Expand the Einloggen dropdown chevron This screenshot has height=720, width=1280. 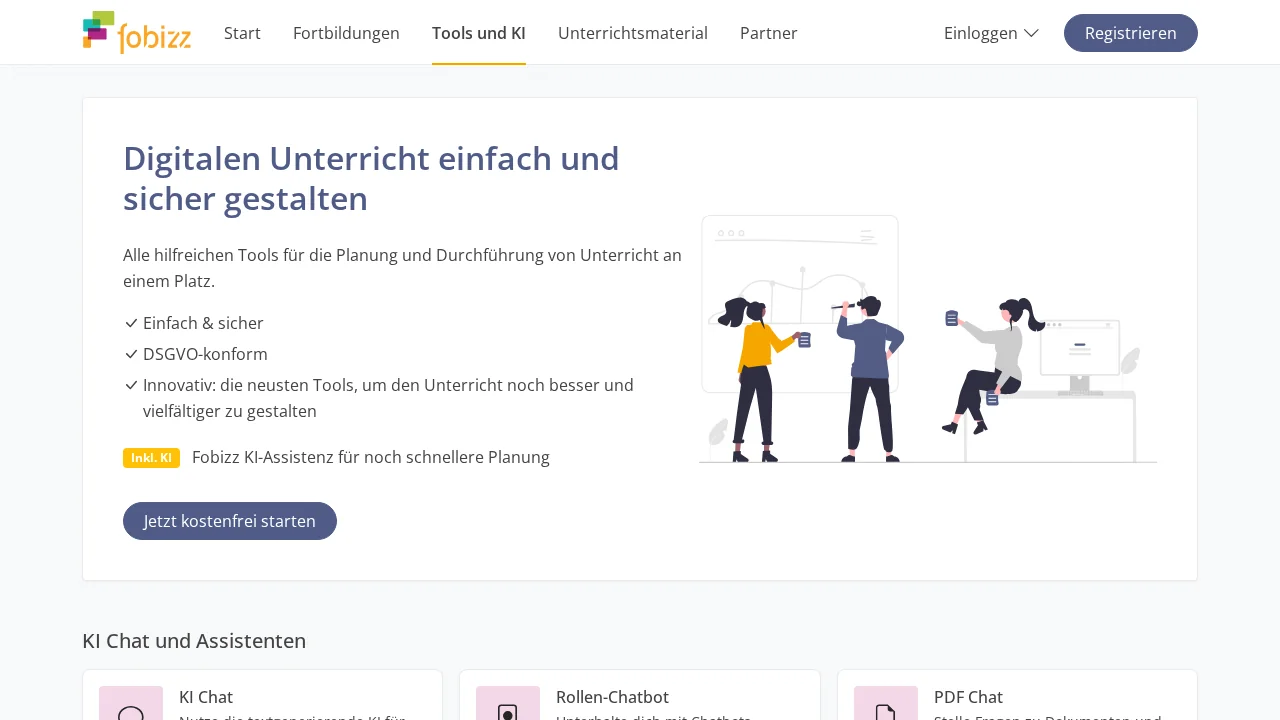click(x=1031, y=33)
